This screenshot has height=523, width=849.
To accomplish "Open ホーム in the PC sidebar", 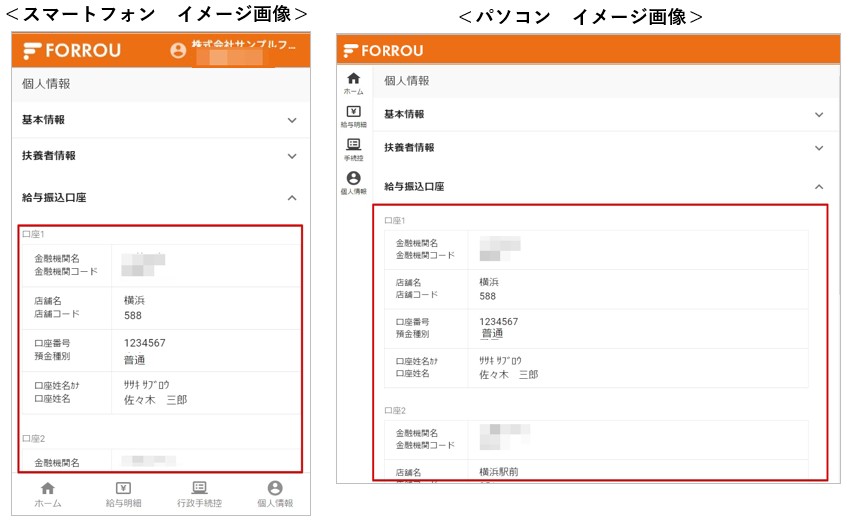I will 354,83.
